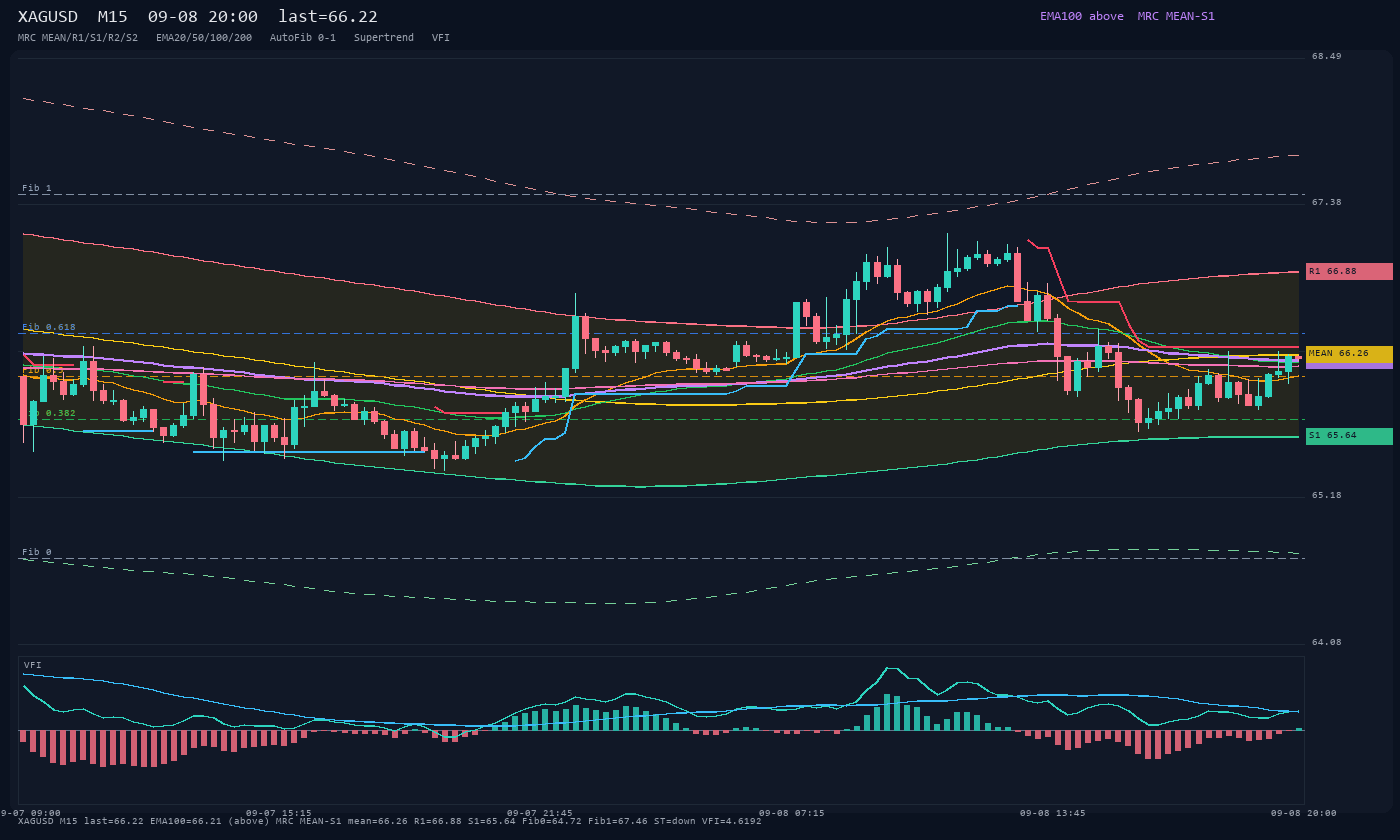Screen dimensions: 1400x840
Task: Click the 09-07 21:45 time axis label
Action: pyautogui.click(x=540, y=813)
